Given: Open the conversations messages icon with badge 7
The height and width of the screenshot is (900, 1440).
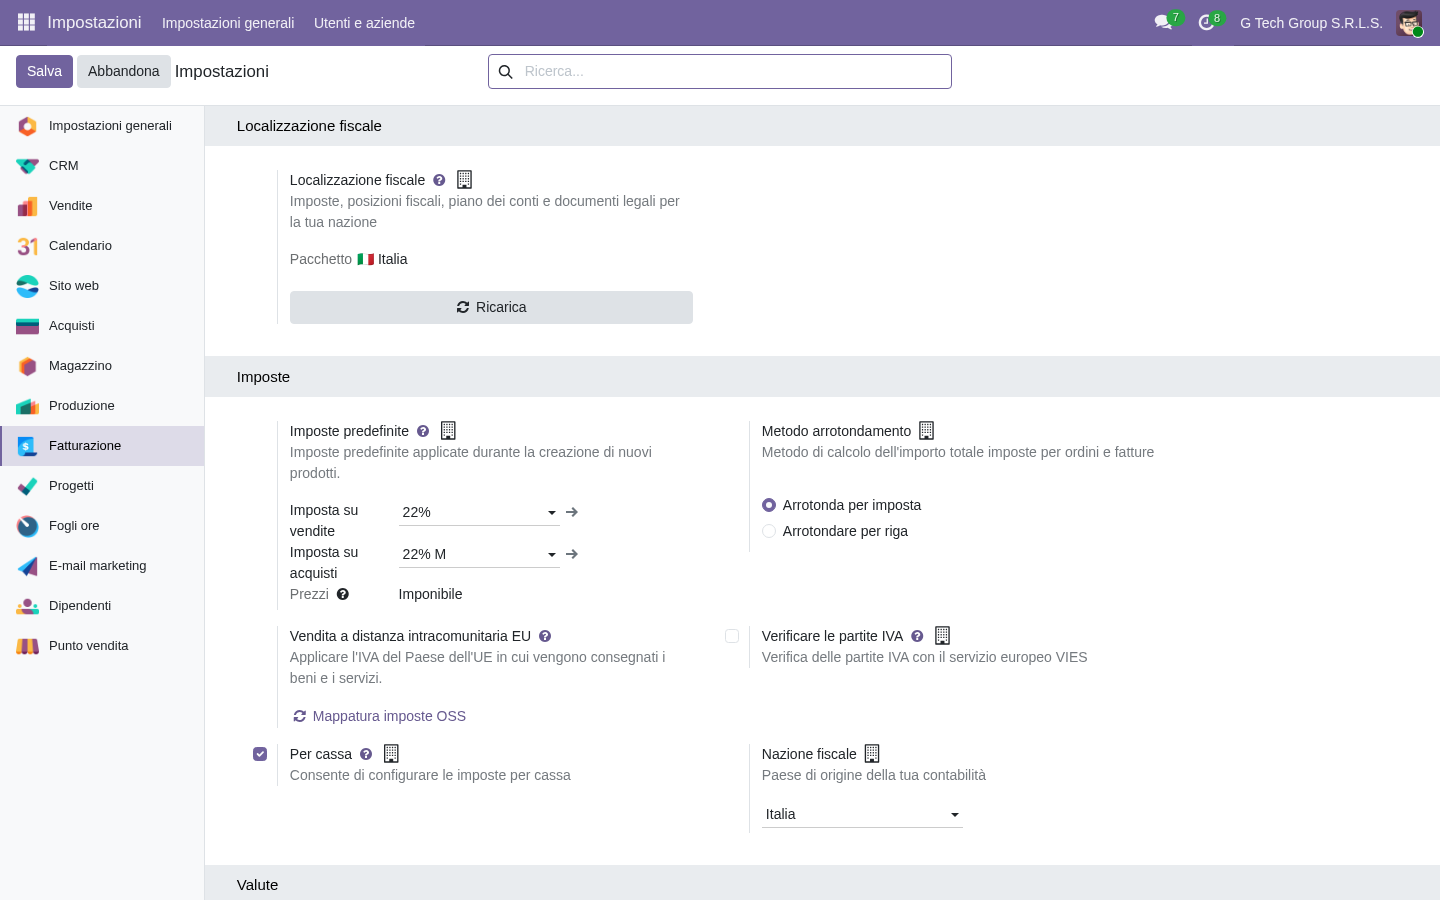Looking at the screenshot, I should coord(1163,22).
